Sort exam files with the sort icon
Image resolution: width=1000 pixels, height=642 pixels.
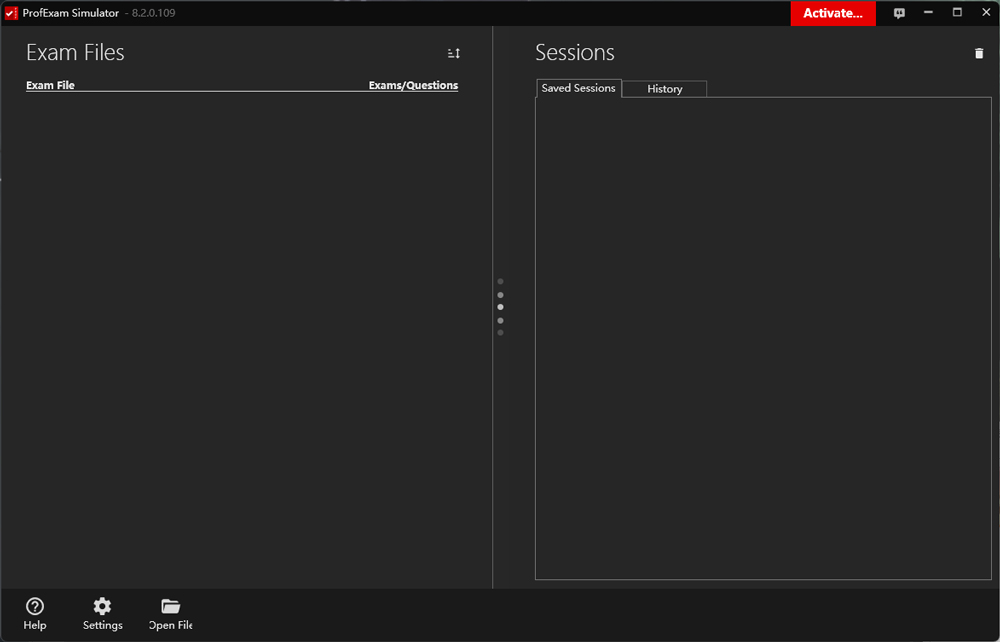(453, 54)
